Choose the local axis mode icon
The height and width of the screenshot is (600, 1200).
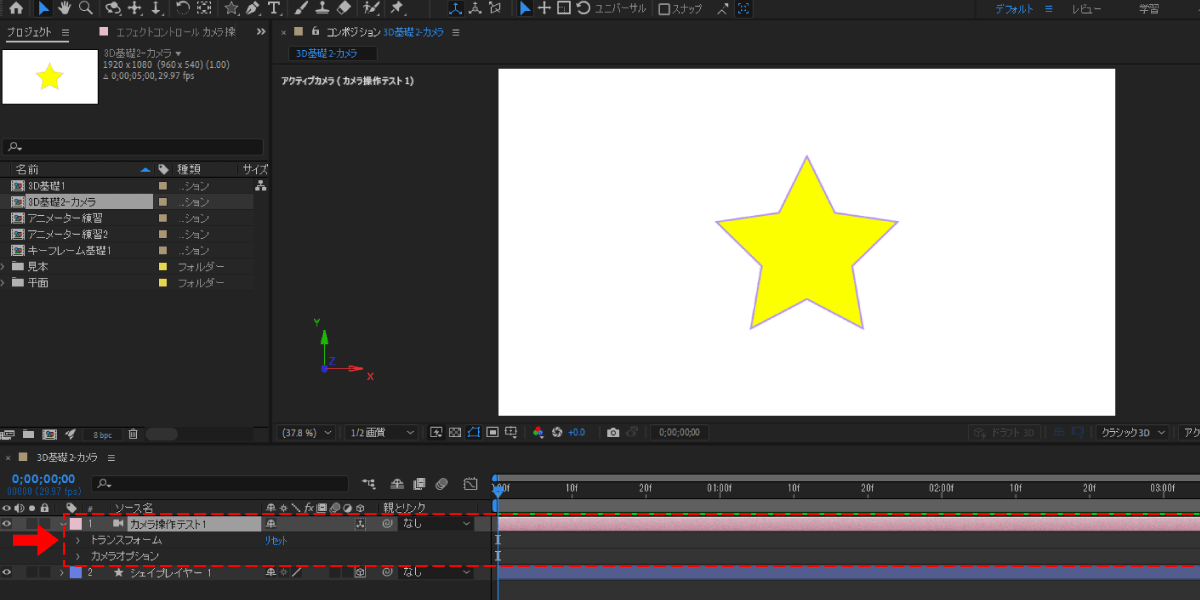[455, 9]
